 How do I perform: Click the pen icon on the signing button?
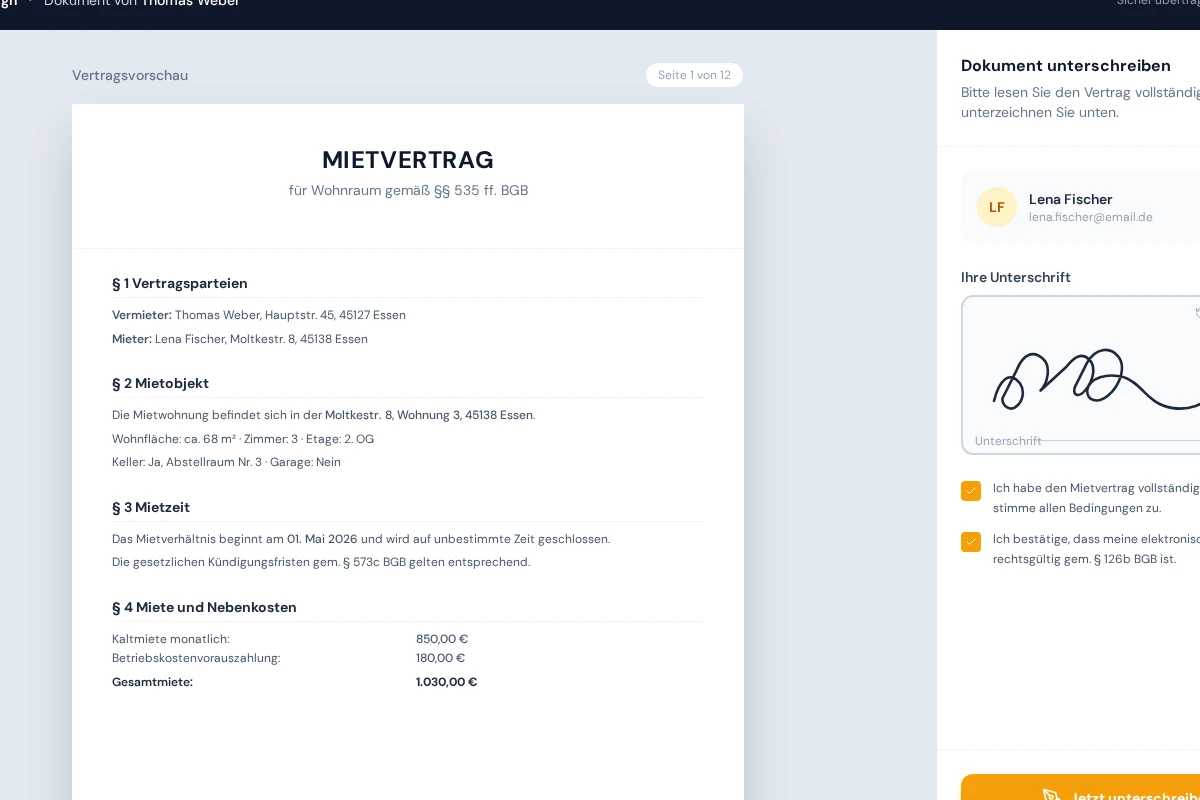click(1051, 797)
